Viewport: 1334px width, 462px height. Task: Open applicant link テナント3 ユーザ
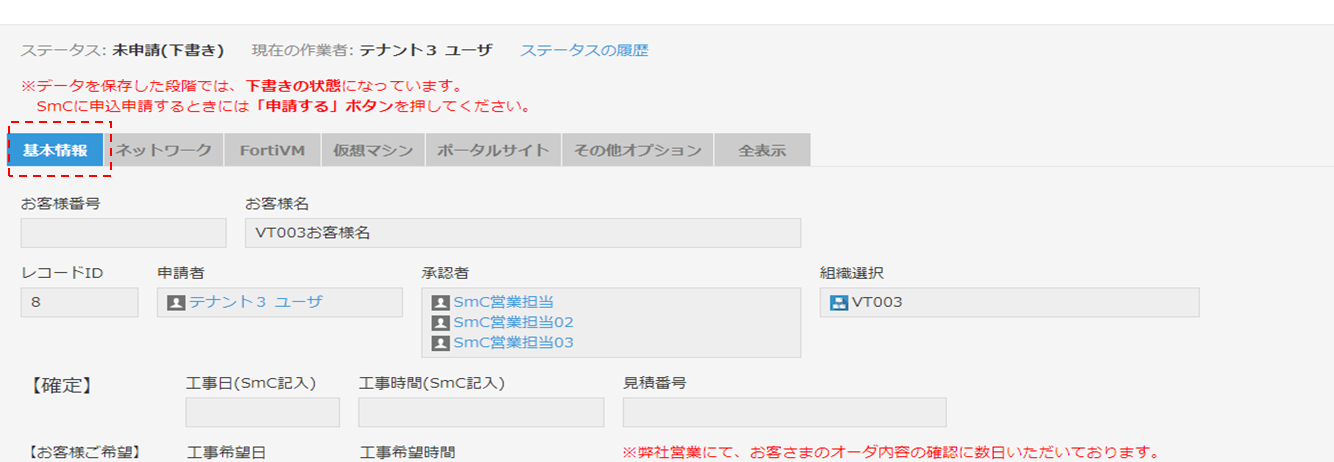(256, 302)
